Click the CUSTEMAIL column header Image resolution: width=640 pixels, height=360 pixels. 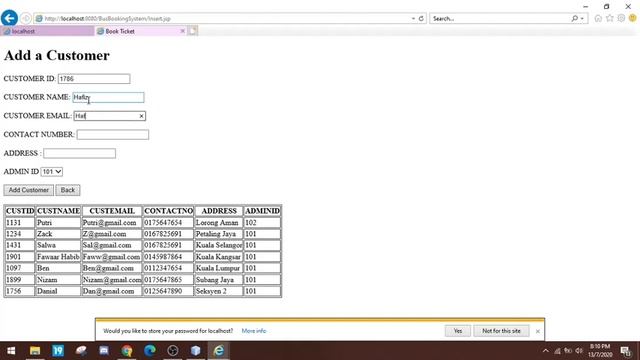click(112, 211)
